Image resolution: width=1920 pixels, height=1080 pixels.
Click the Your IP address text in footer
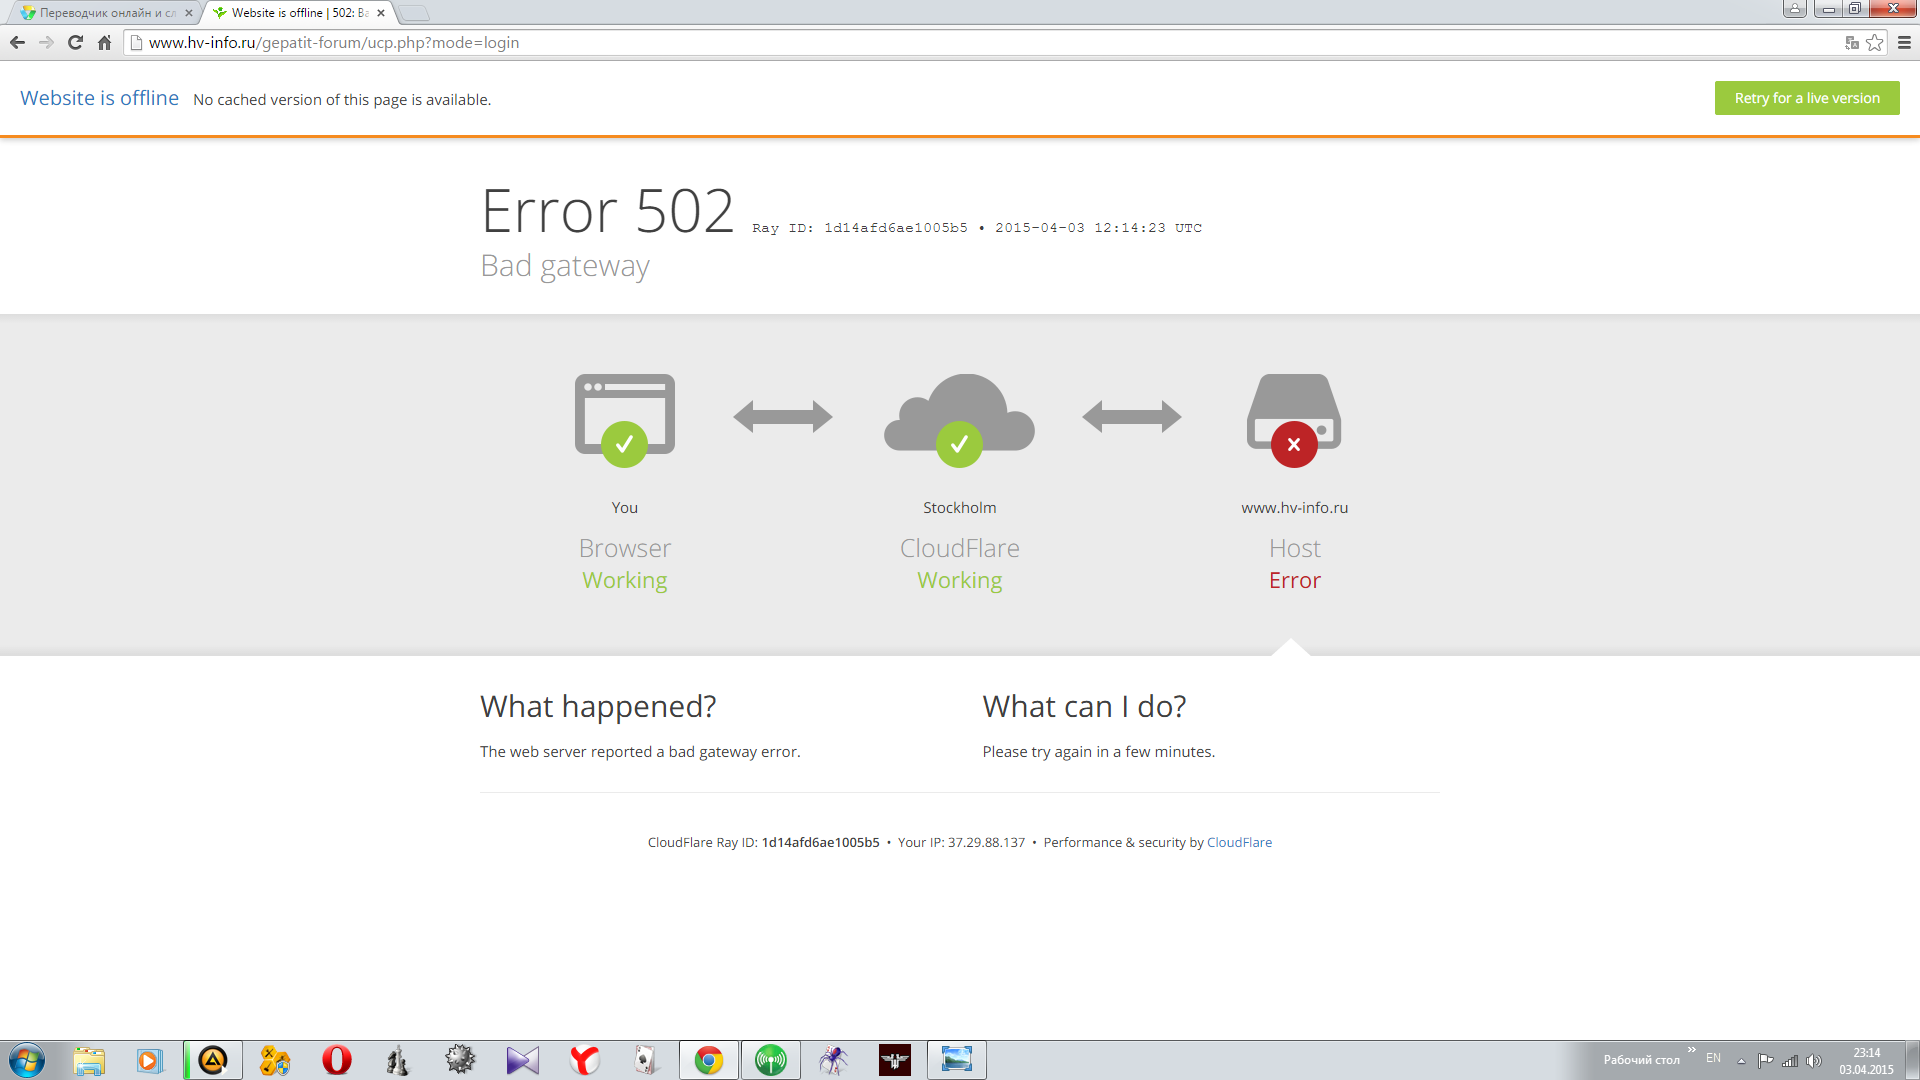961,842
